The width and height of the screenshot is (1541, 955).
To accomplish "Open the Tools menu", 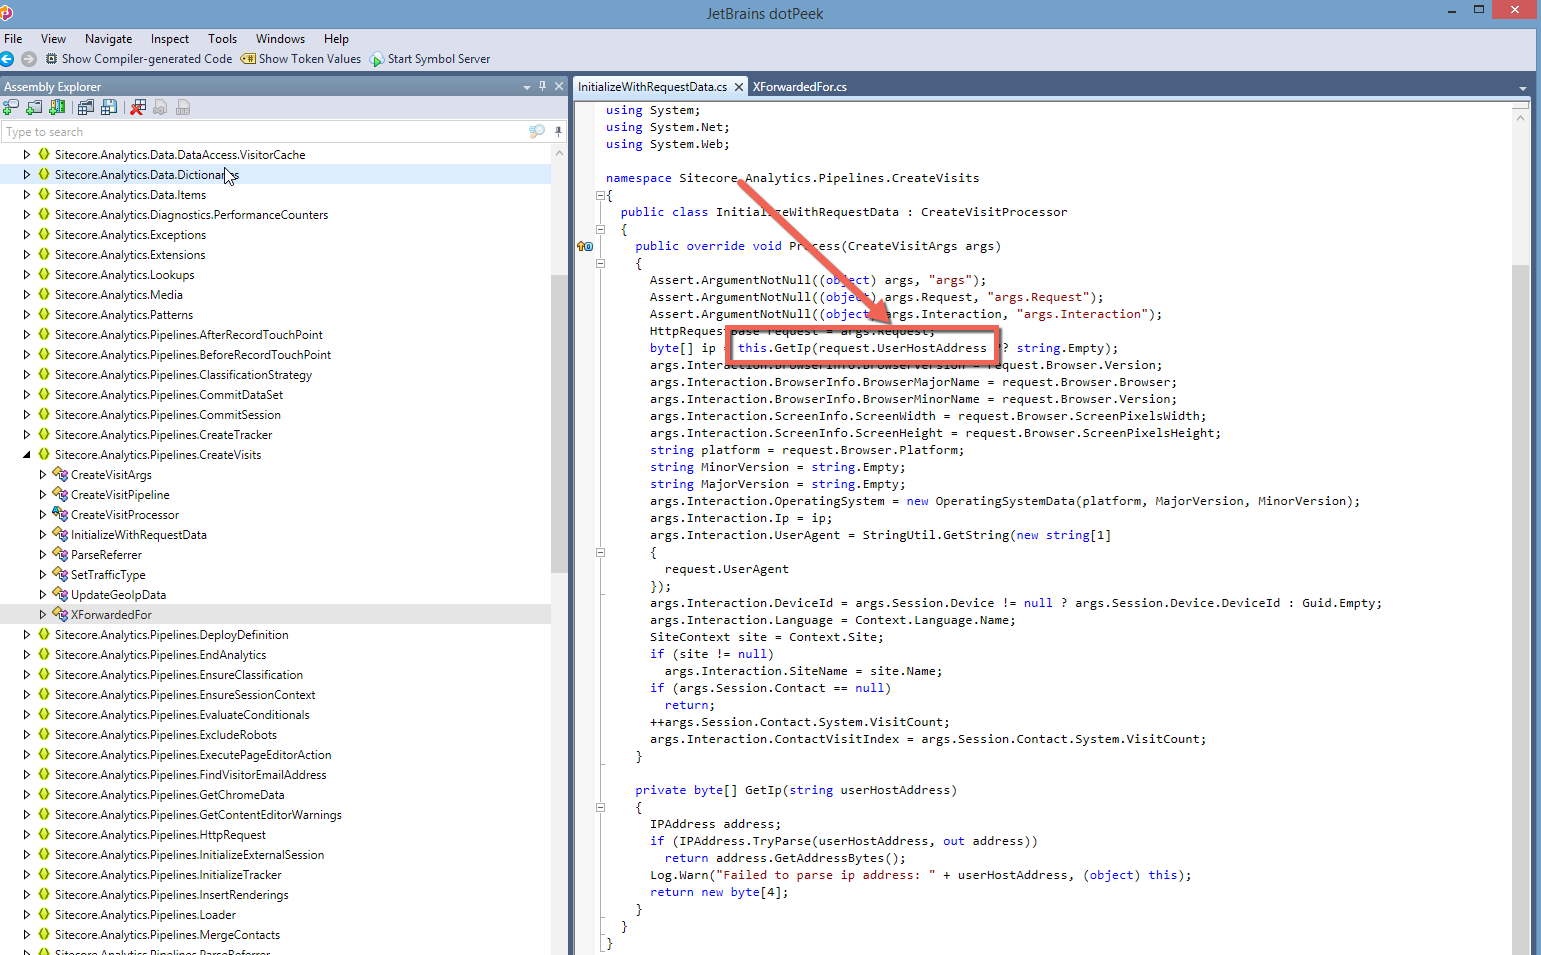I will click(222, 39).
